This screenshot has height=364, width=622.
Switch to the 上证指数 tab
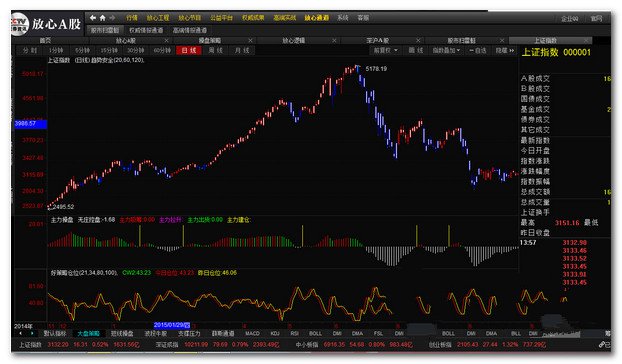545,40
